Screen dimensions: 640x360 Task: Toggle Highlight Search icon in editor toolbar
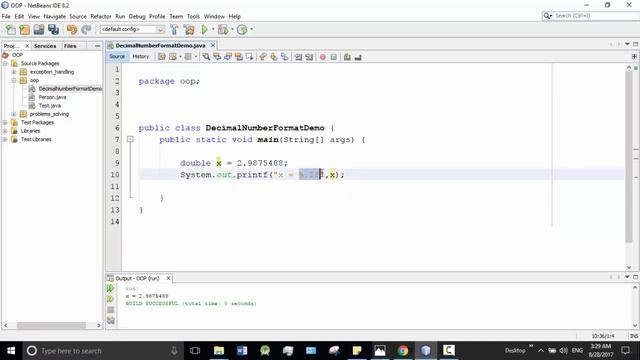tap(239, 57)
